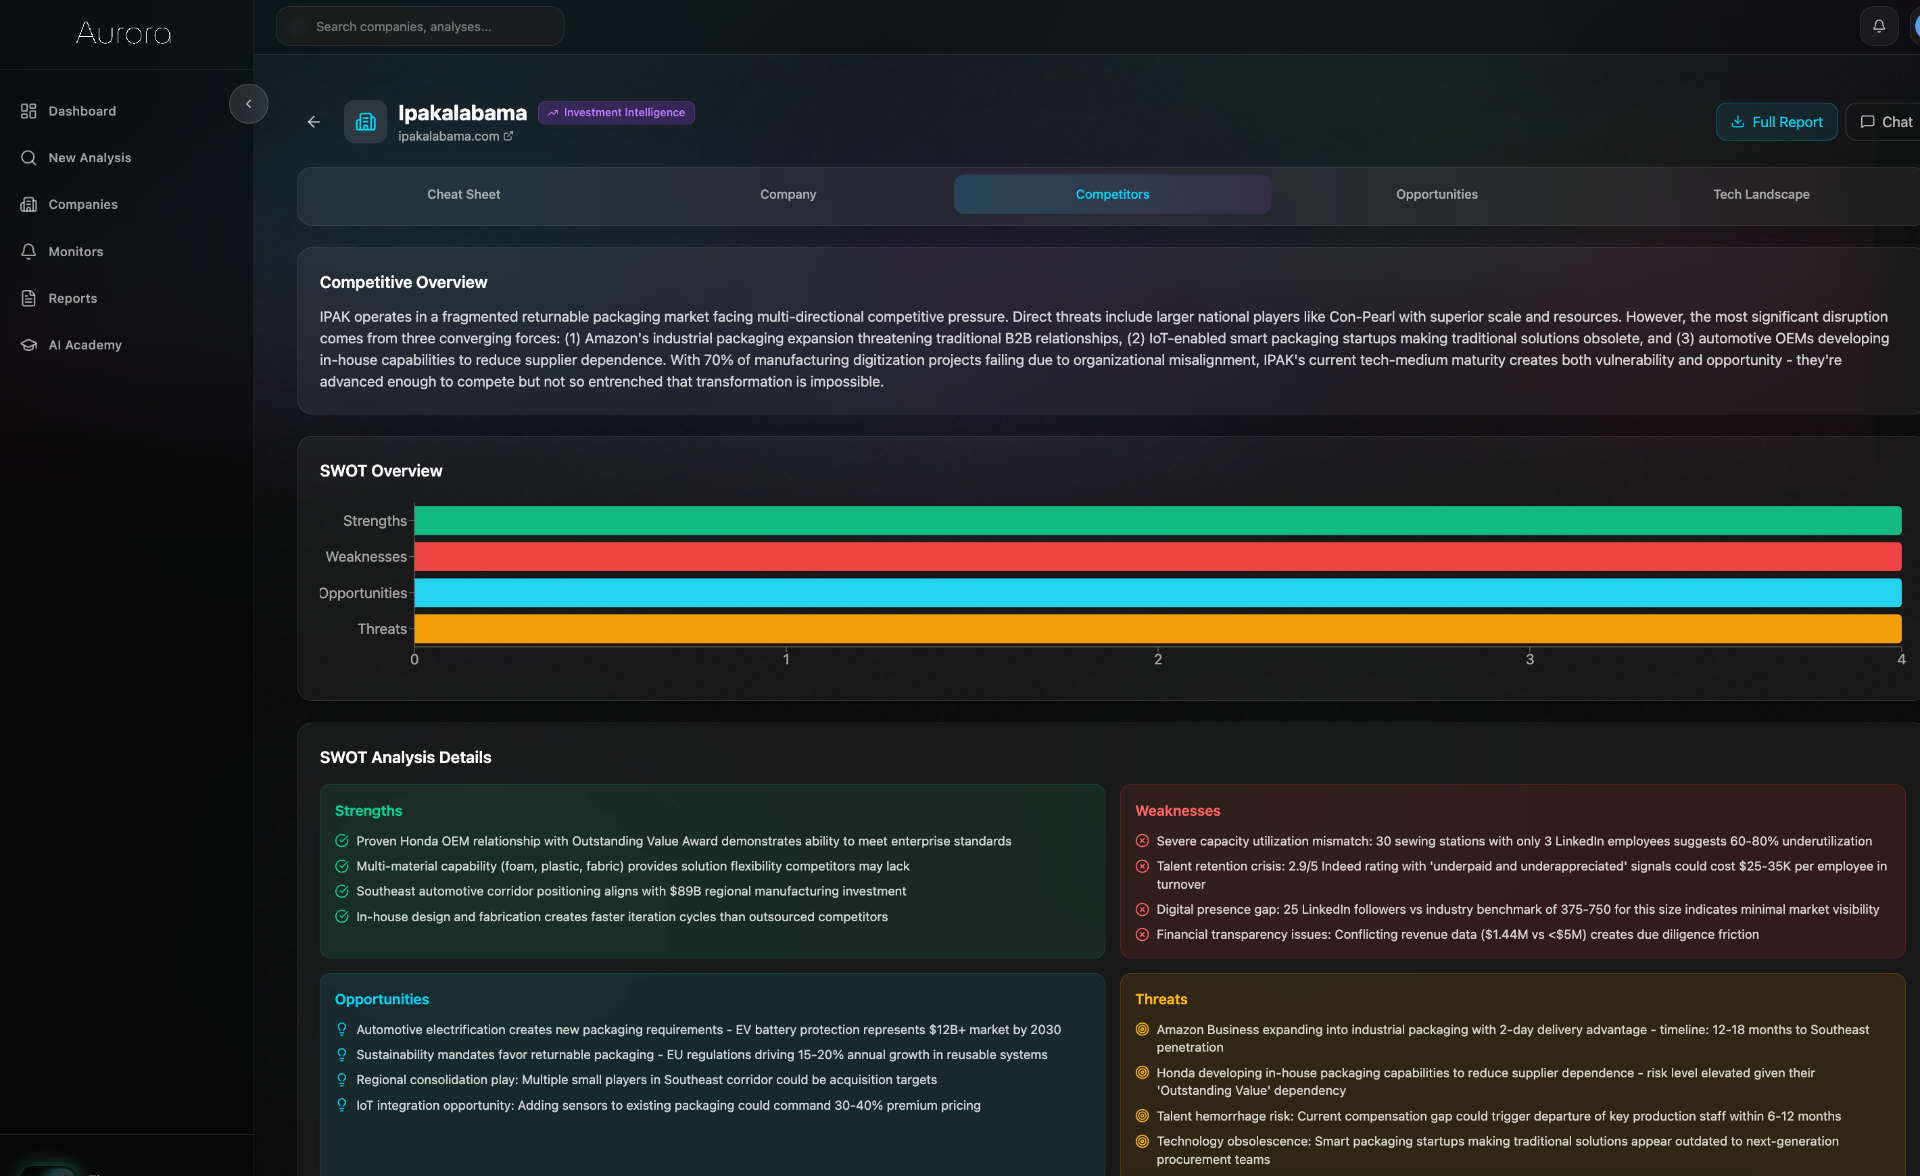
Task: Click check icon beside In-house design and fabrication
Action: (x=342, y=916)
